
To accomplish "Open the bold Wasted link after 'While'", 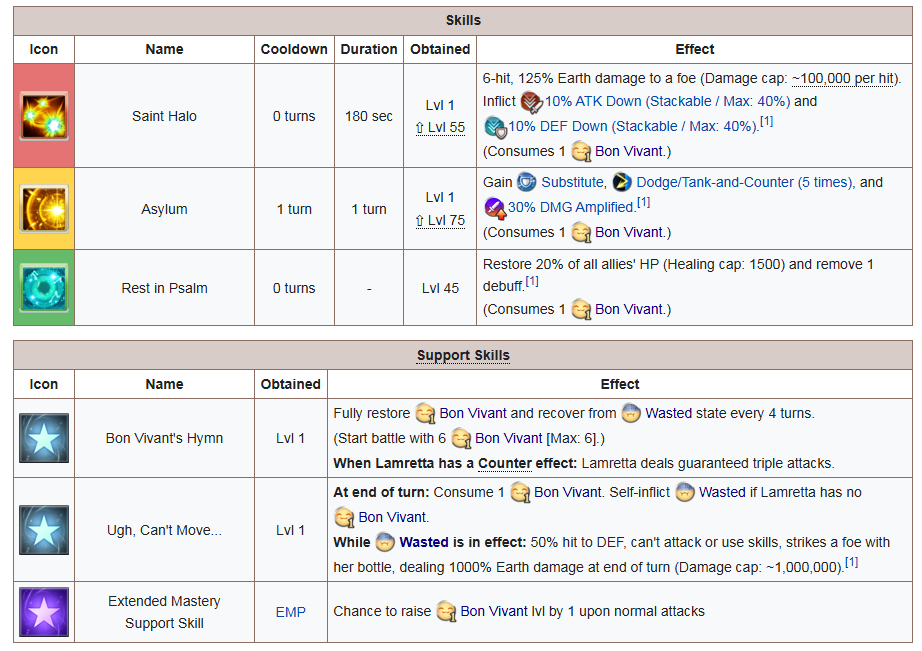I will tap(423, 542).
